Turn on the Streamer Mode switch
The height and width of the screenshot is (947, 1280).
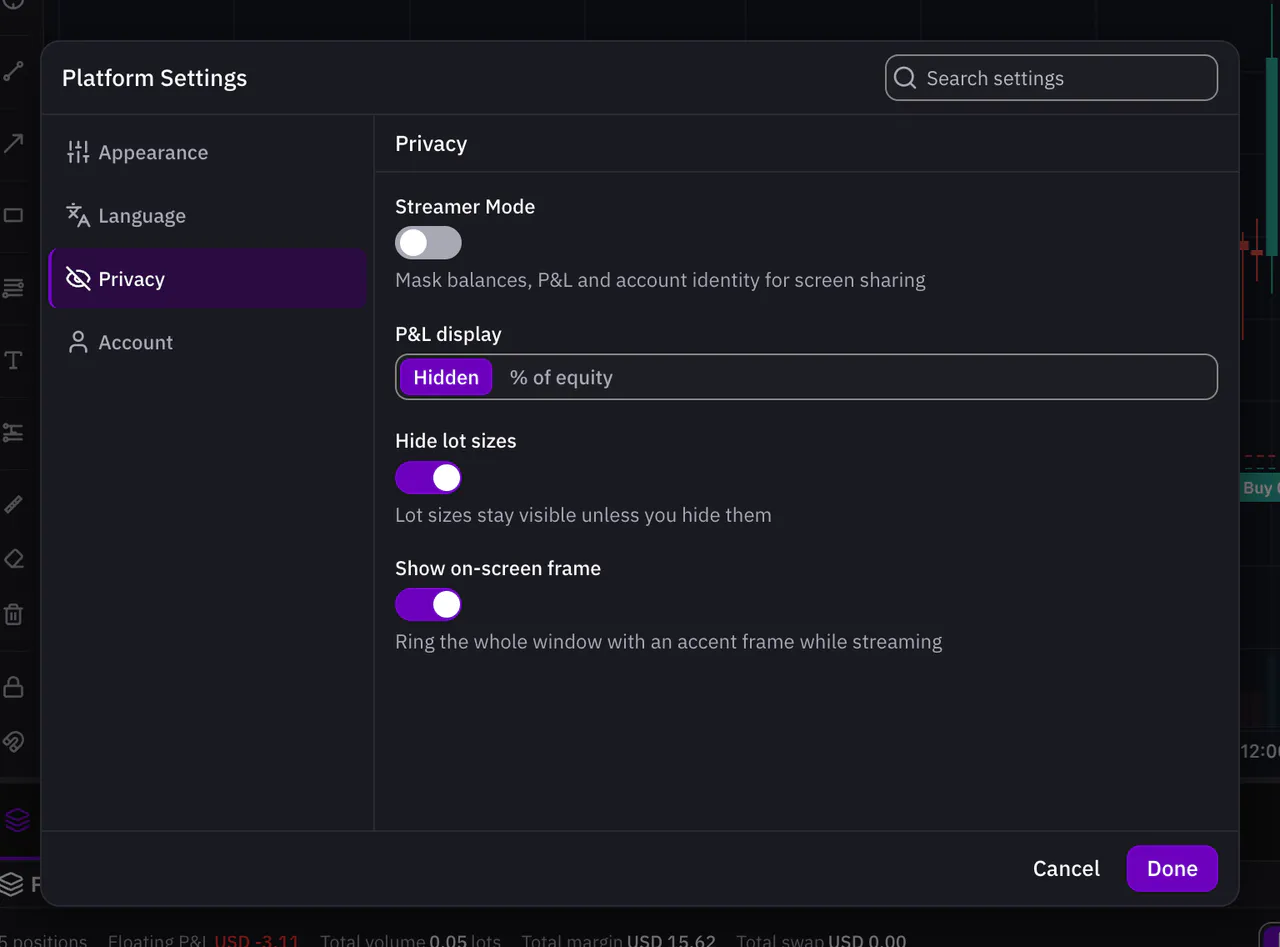(x=428, y=243)
